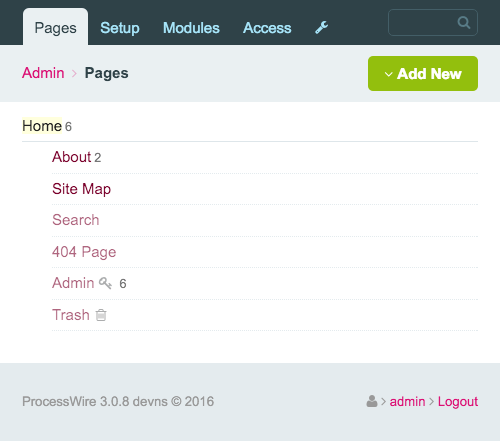This screenshot has width=500, height=441.
Task: Click the magnifier search icon
Action: [x=464, y=23]
